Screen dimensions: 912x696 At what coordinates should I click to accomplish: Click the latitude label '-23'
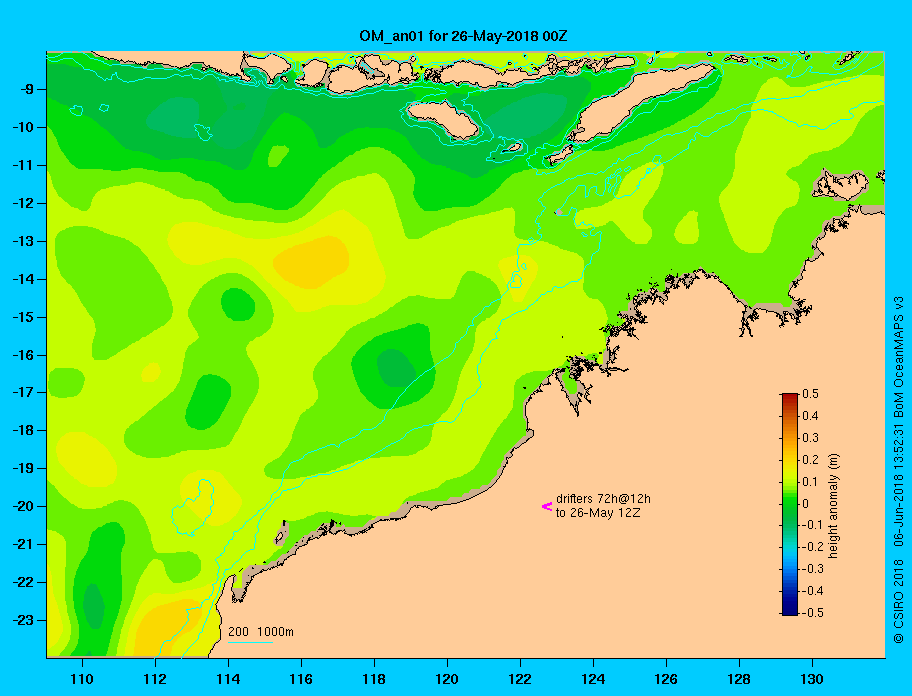tap(23, 620)
